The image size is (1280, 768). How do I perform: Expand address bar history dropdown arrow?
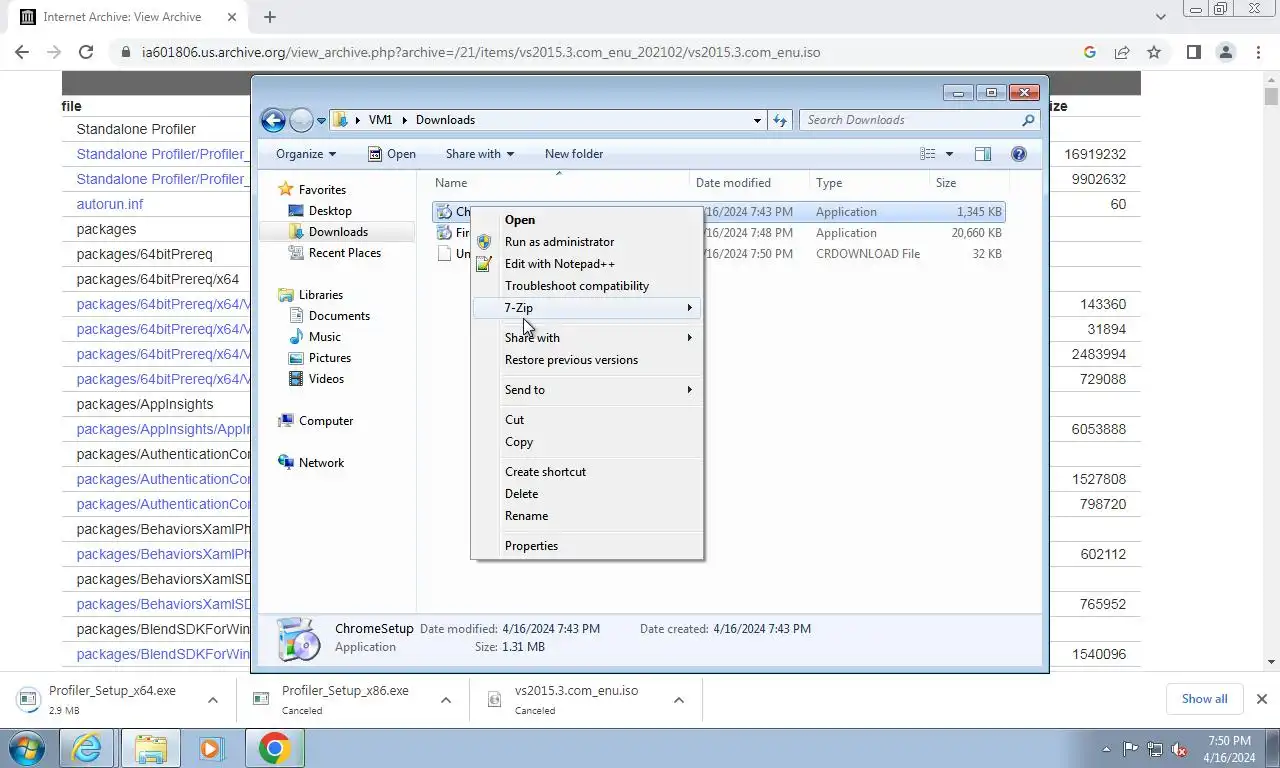757,120
